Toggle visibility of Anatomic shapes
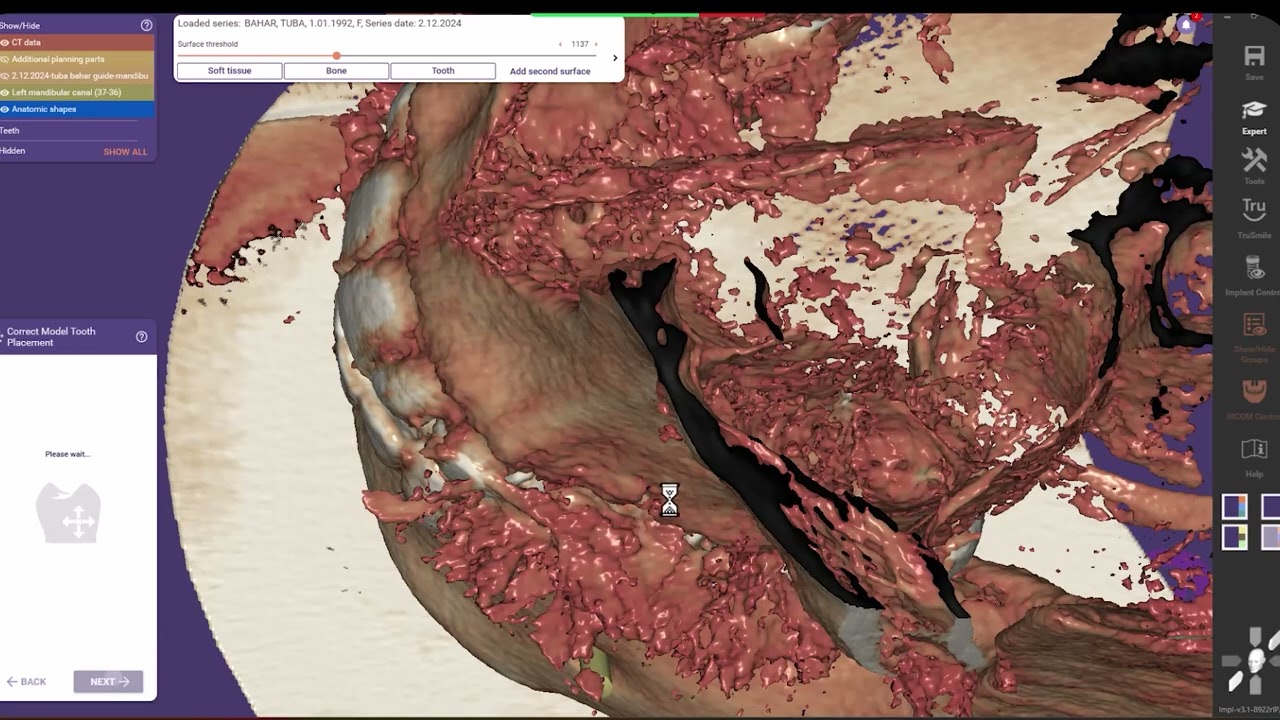 5,109
